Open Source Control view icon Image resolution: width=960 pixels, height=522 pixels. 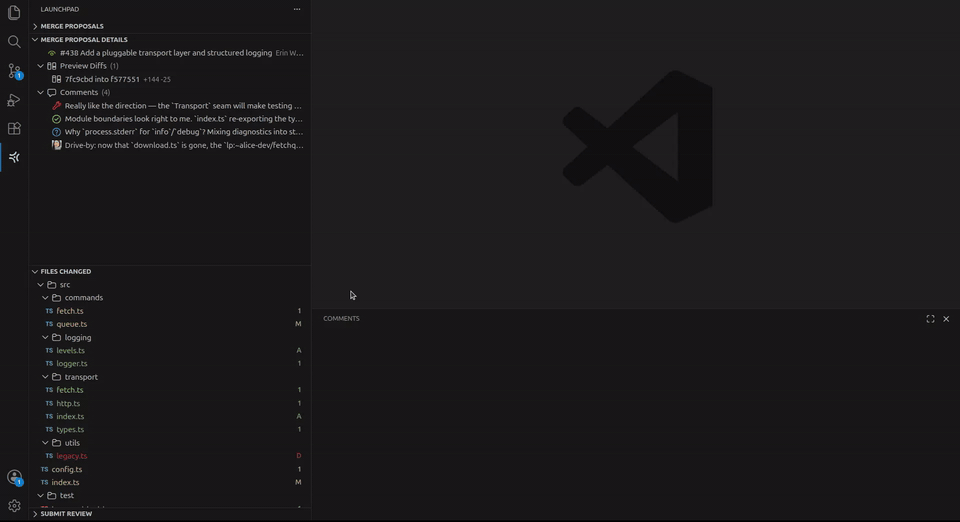coord(14,71)
